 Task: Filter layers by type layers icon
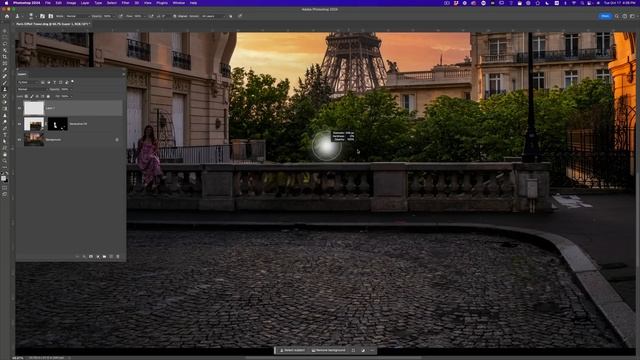[x=54, y=82]
